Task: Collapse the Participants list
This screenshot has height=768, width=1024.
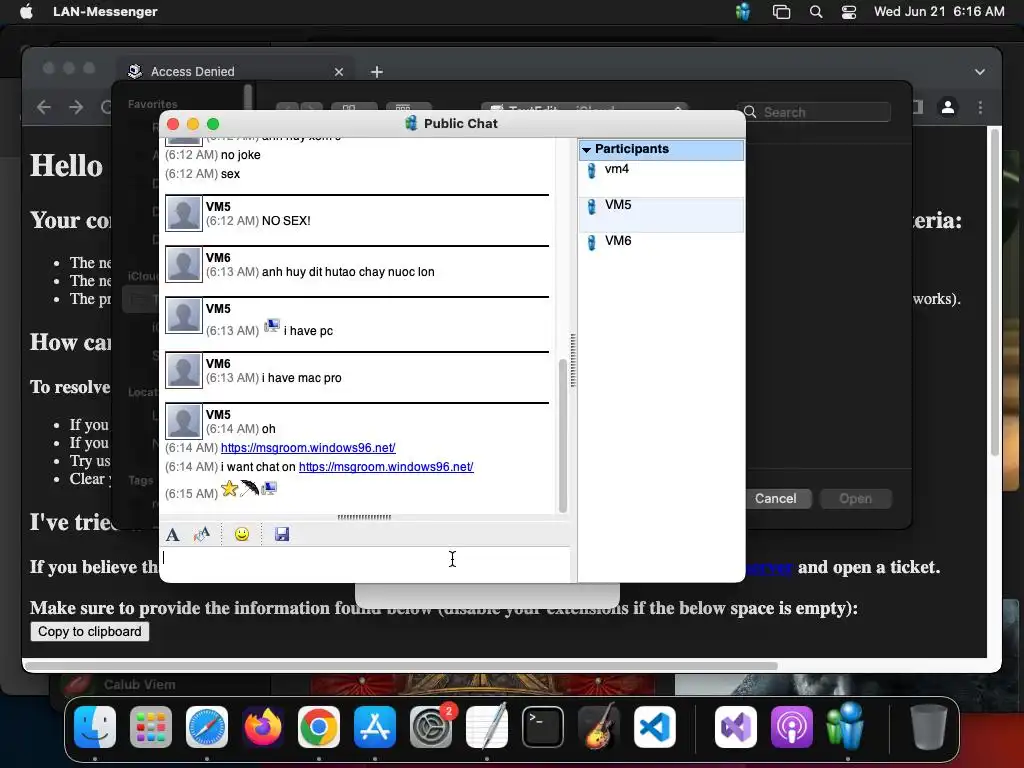Action: click(x=586, y=150)
